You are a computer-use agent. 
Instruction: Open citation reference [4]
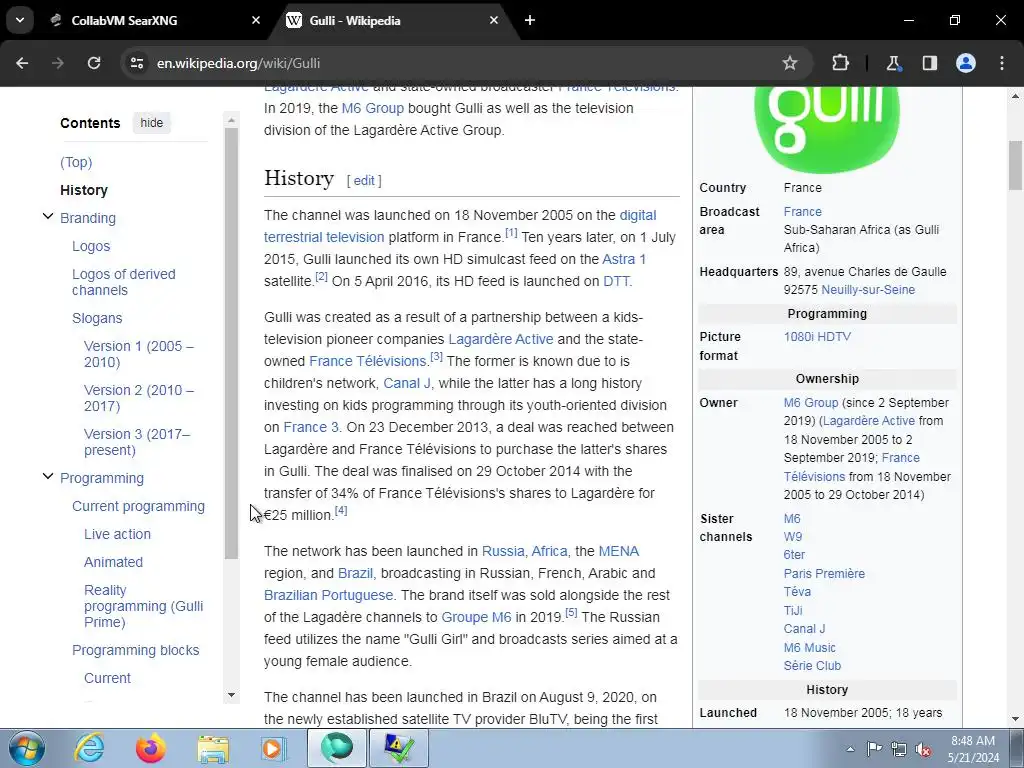point(341,510)
